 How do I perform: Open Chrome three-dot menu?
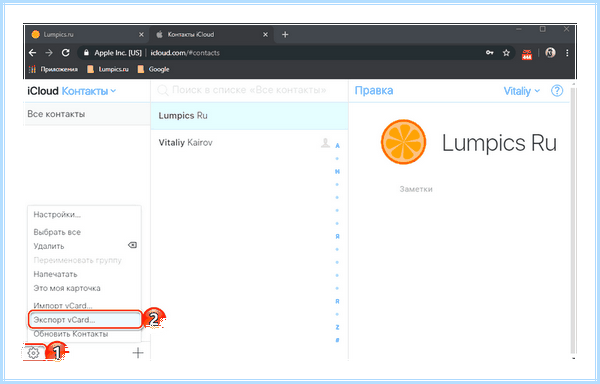[567, 53]
